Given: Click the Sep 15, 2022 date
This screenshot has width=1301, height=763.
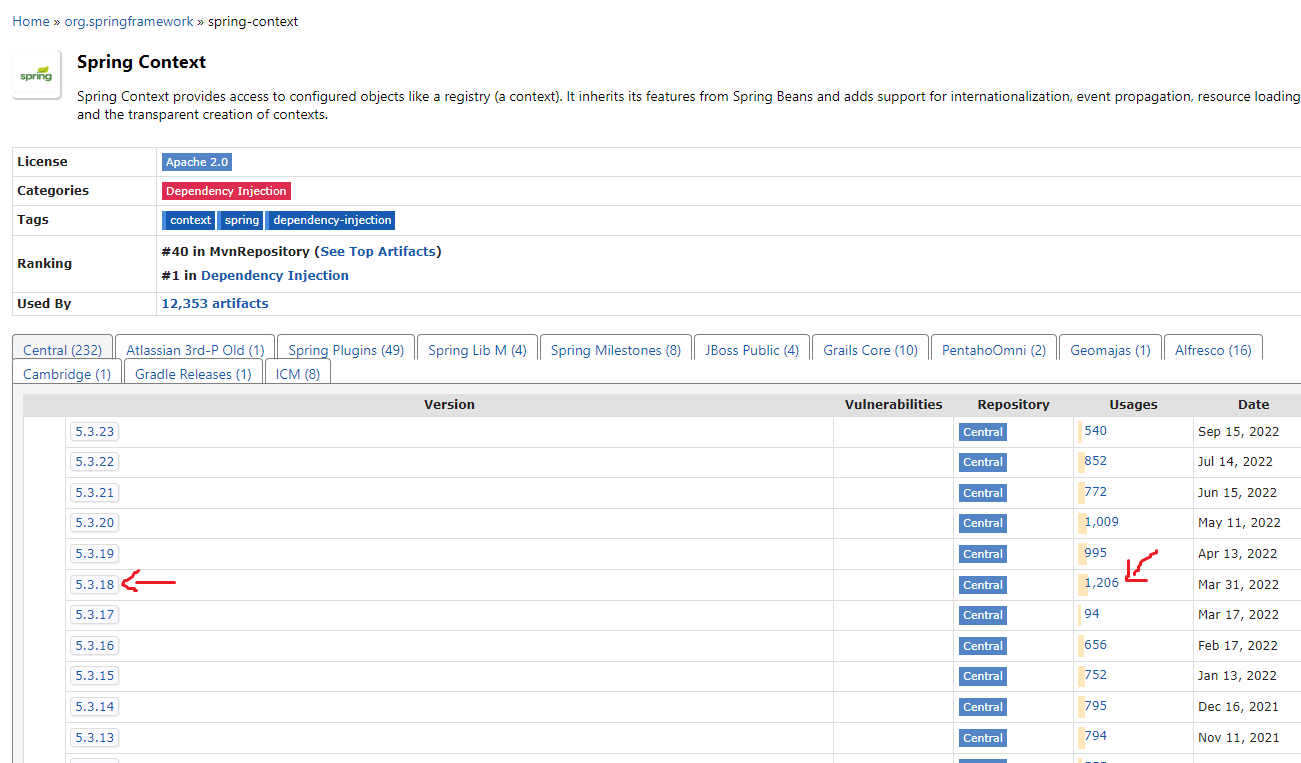Looking at the screenshot, I should (x=1238, y=432).
